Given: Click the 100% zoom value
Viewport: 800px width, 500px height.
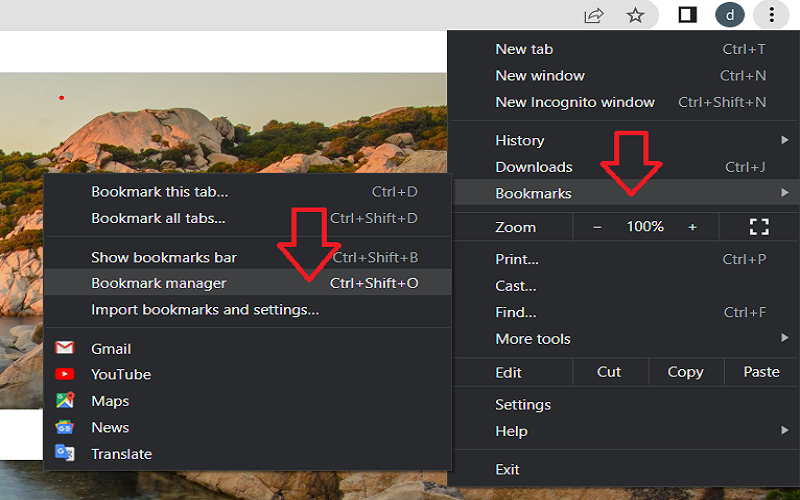Looking at the screenshot, I should 645,227.
